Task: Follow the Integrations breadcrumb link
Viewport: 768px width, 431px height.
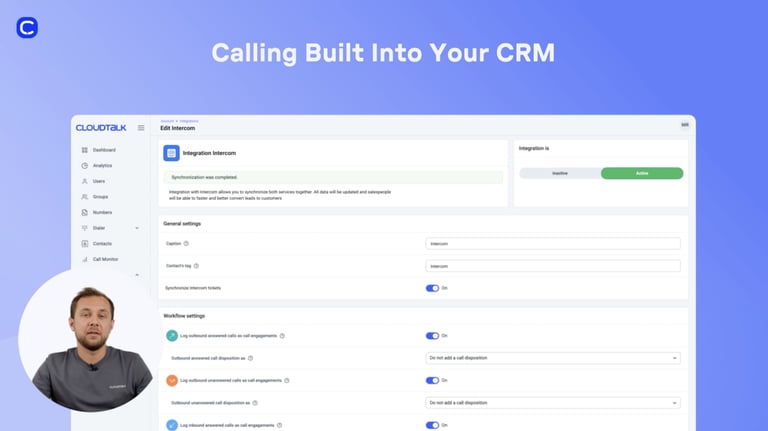Action: pos(189,121)
